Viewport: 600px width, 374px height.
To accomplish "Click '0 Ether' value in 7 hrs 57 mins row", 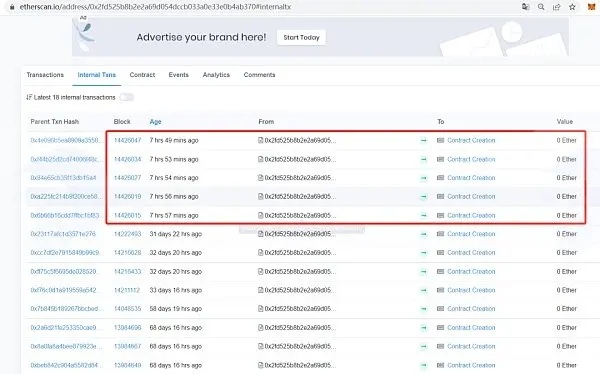I will pyautogui.click(x=566, y=216).
